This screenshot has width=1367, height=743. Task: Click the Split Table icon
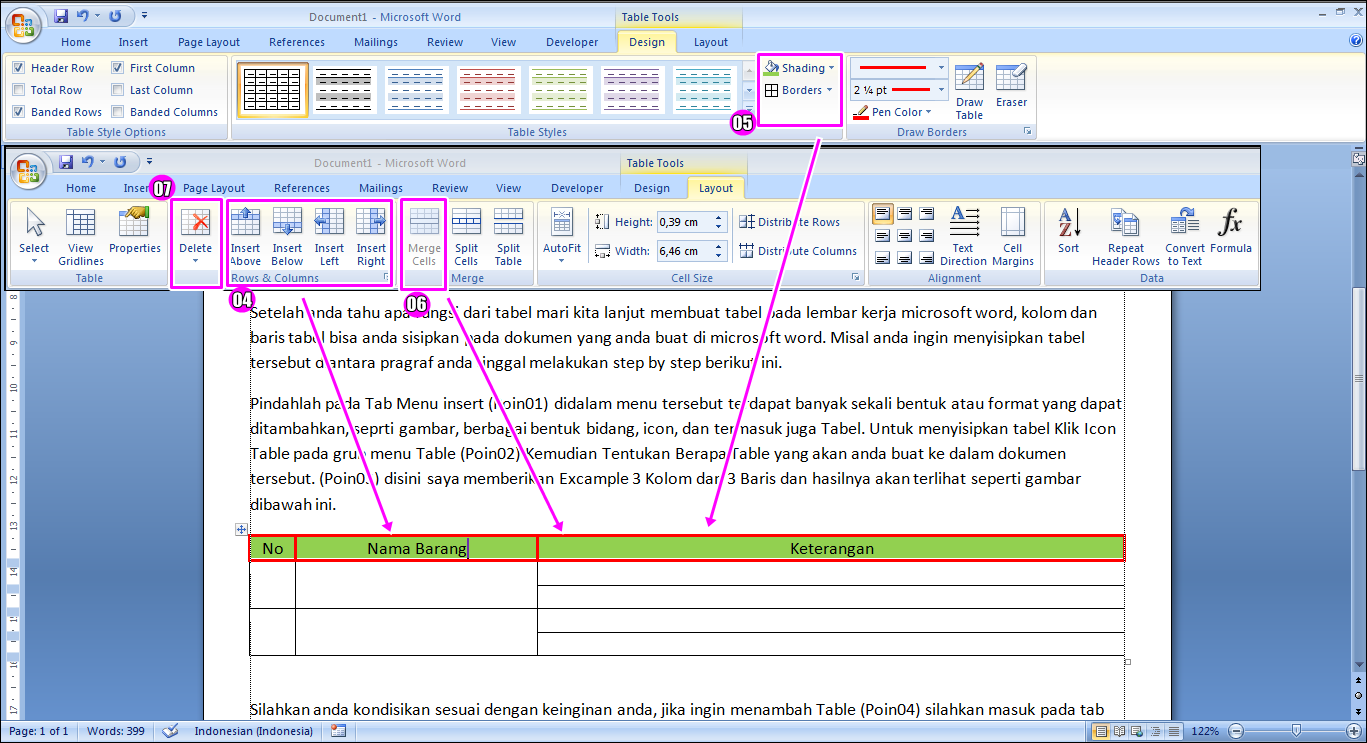[508, 237]
